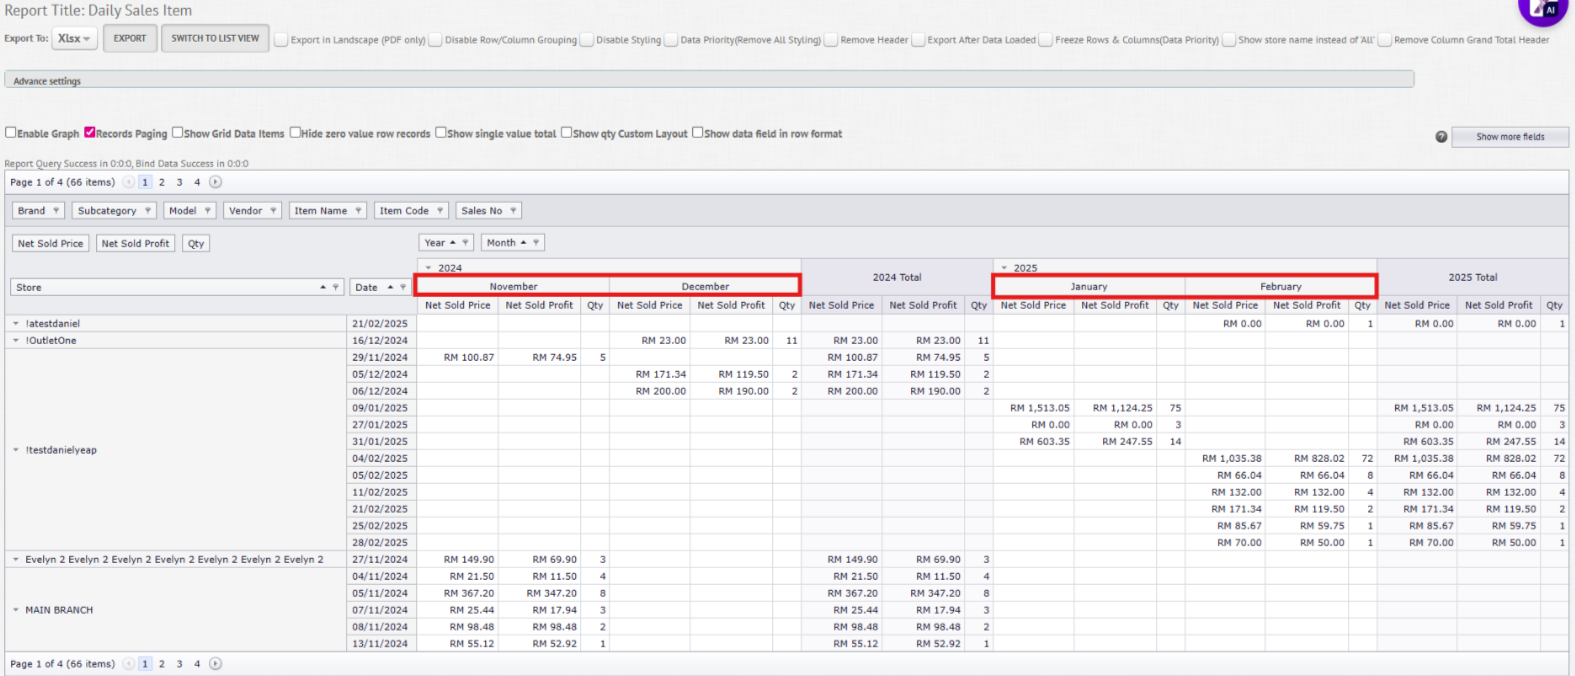This screenshot has height=676, width=1575.
Task: Enable the Enable Graph checkbox
Action: pos(11,133)
